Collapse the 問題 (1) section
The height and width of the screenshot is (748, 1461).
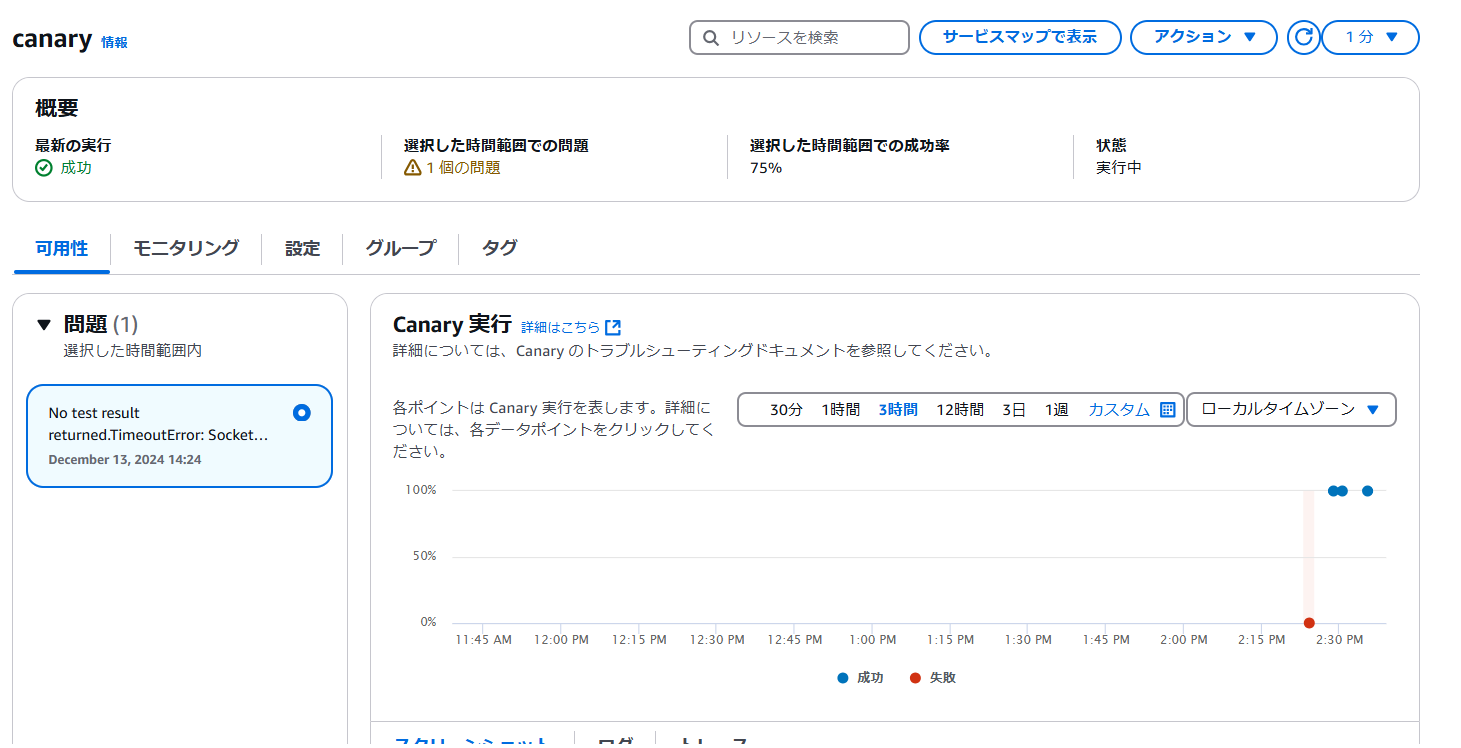click(43, 324)
